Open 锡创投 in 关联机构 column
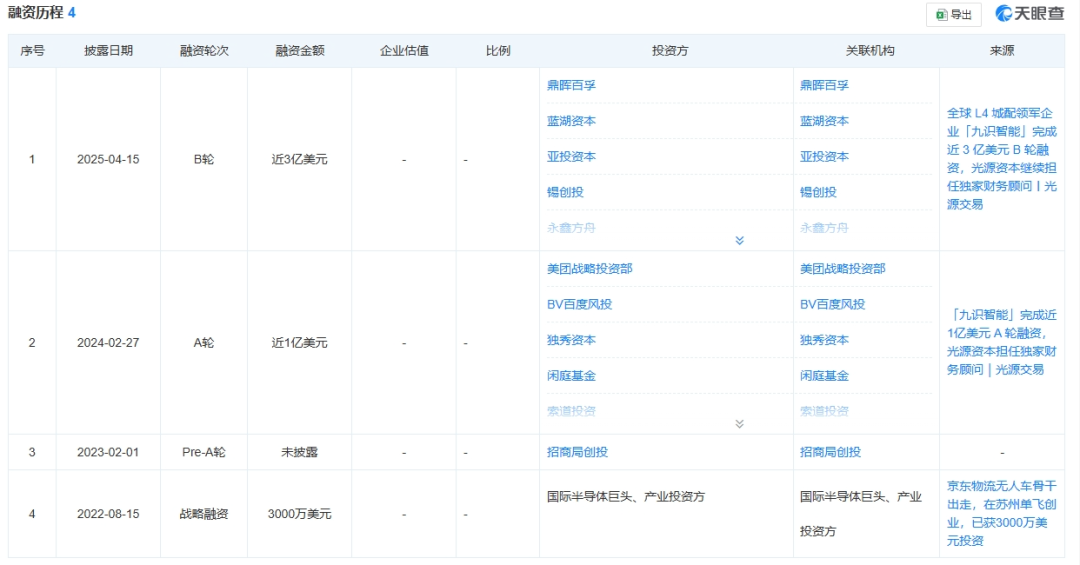Screen dimensions: 1080x565 818,192
